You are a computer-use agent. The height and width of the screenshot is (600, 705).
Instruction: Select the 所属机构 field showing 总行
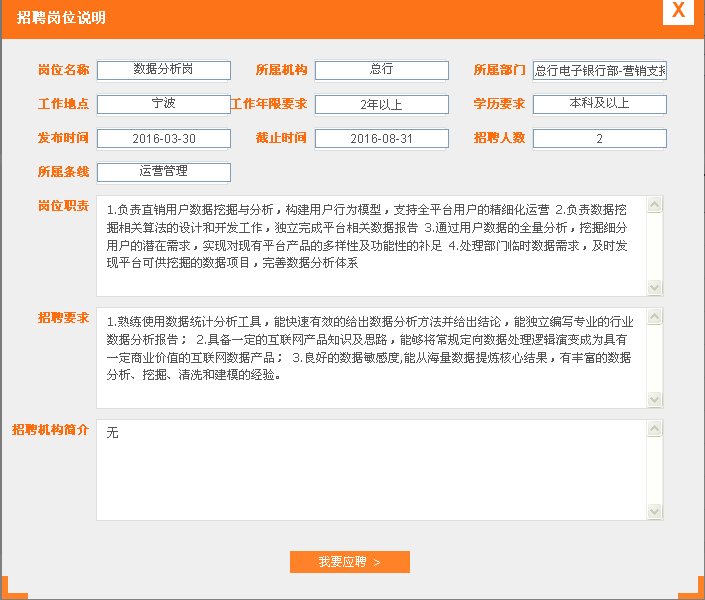click(x=381, y=70)
